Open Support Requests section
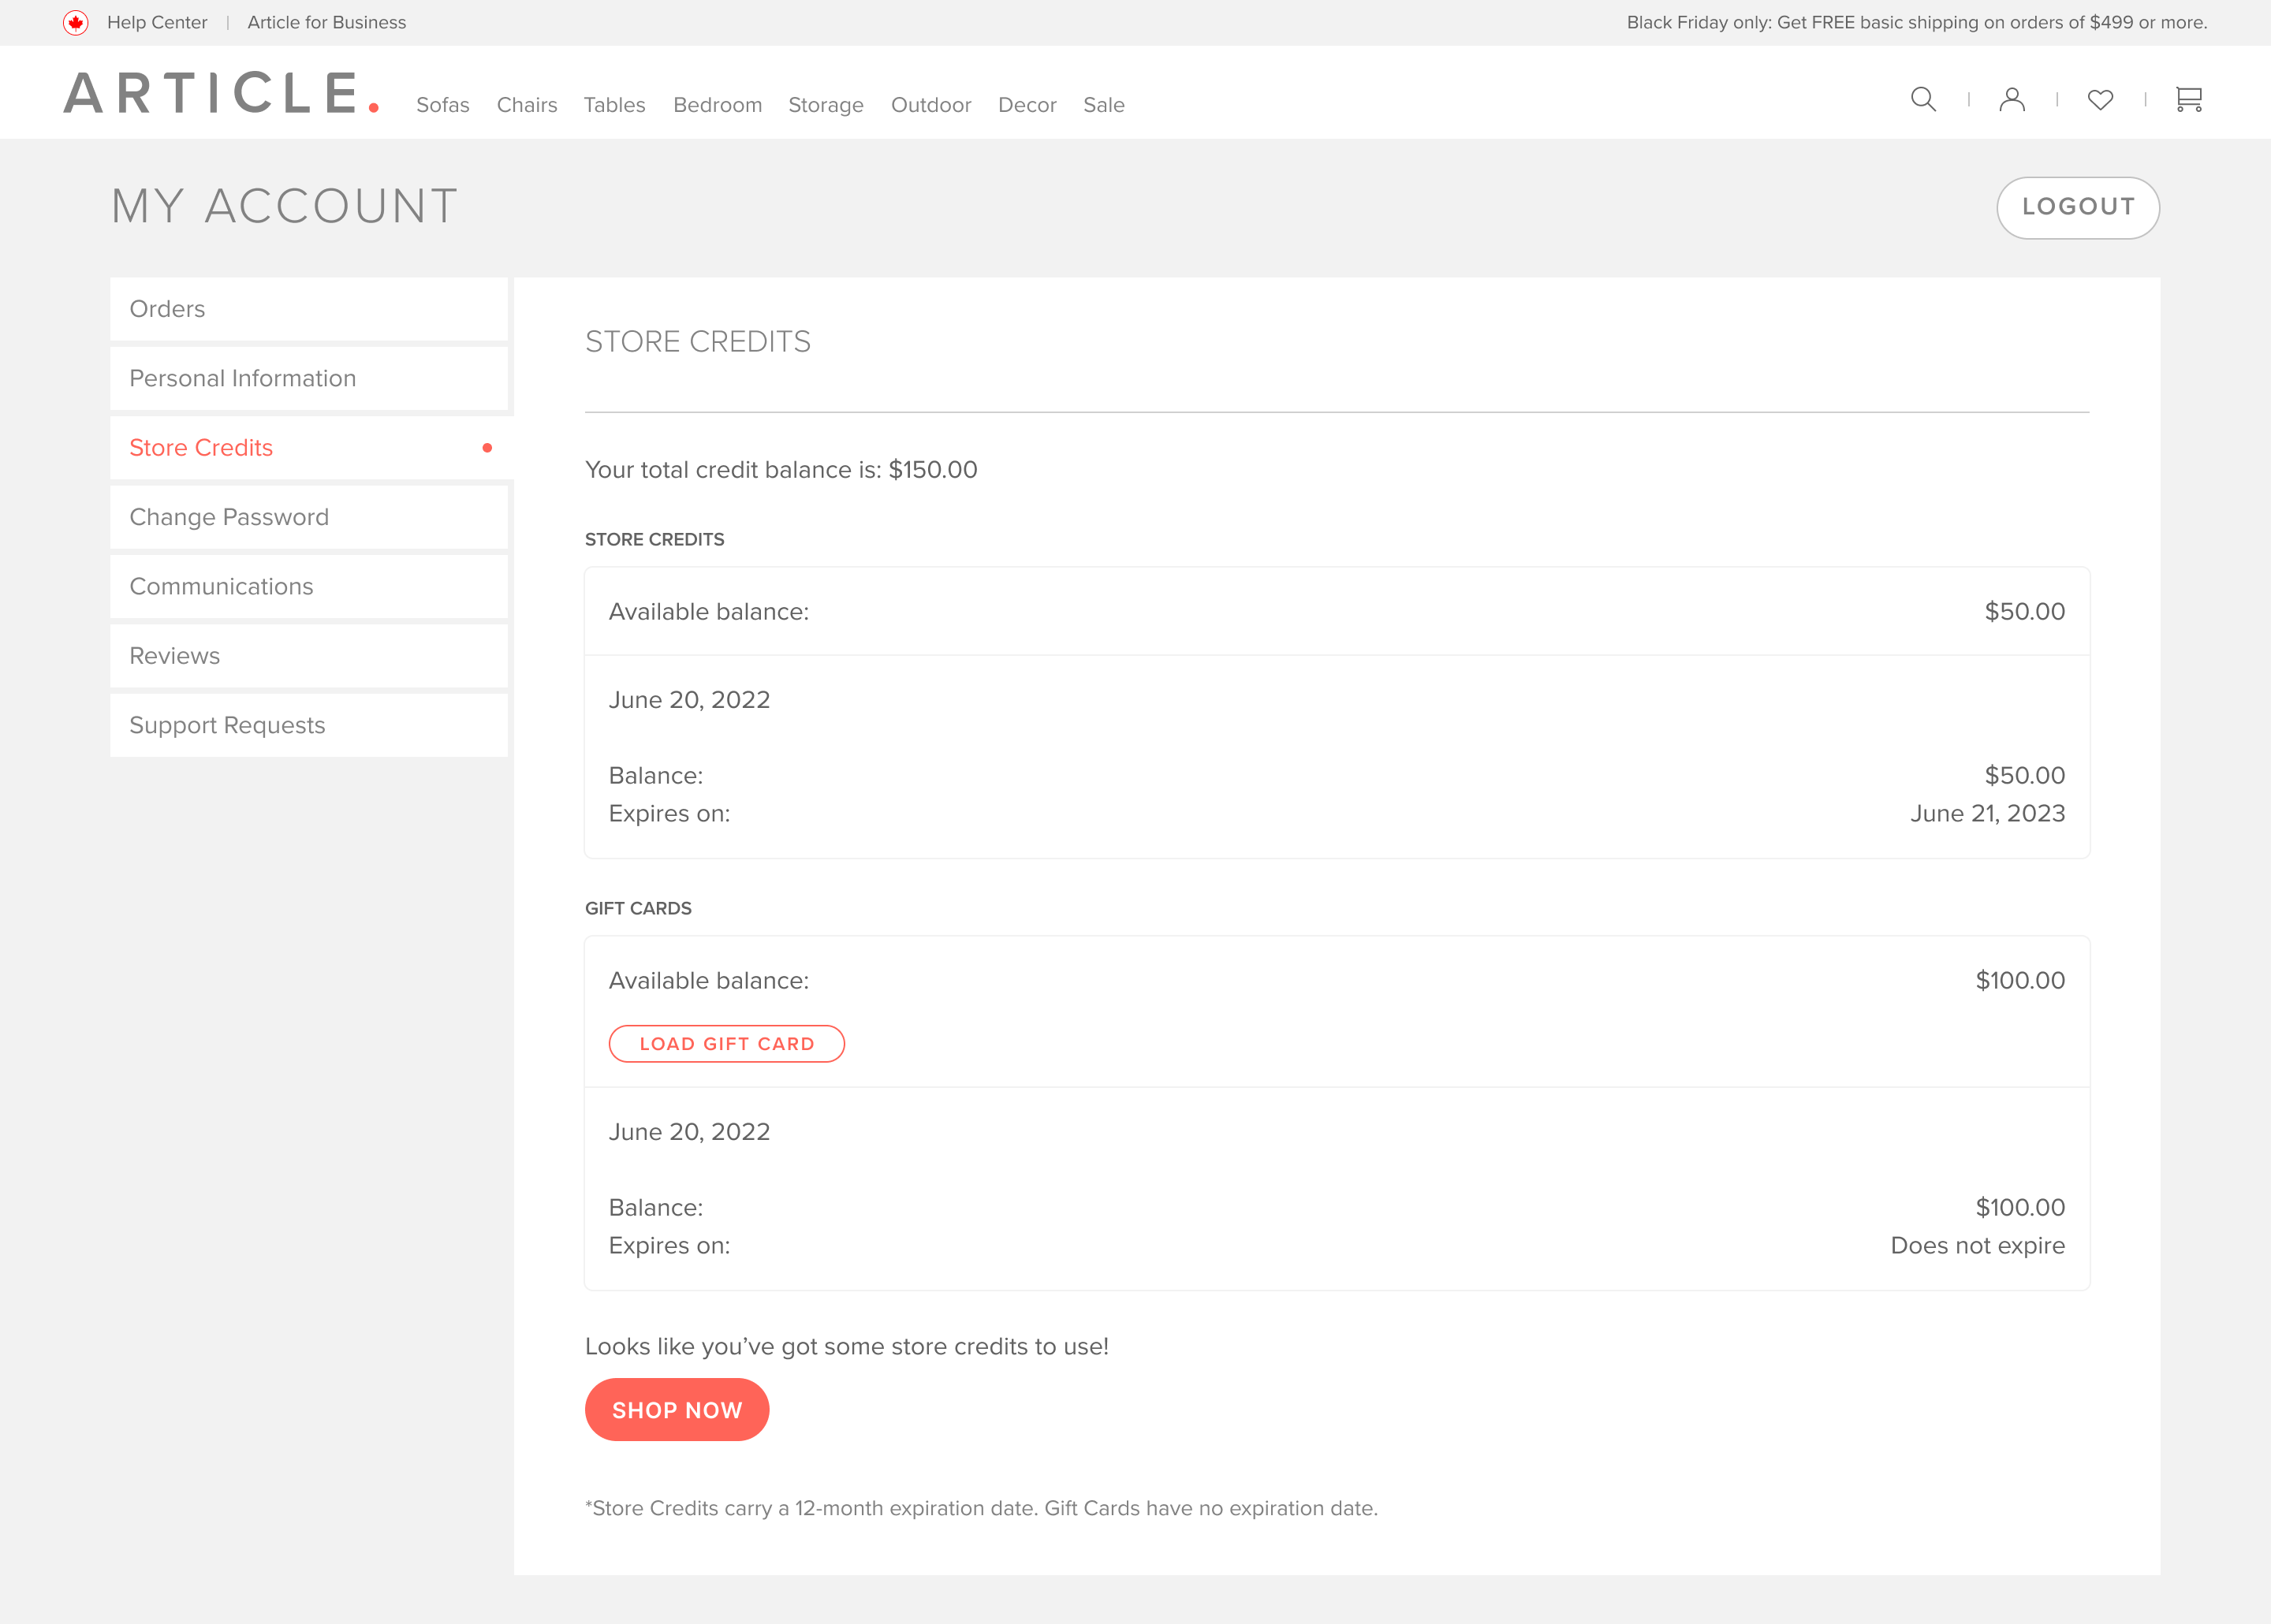This screenshot has width=2271, height=1624. 309,725
